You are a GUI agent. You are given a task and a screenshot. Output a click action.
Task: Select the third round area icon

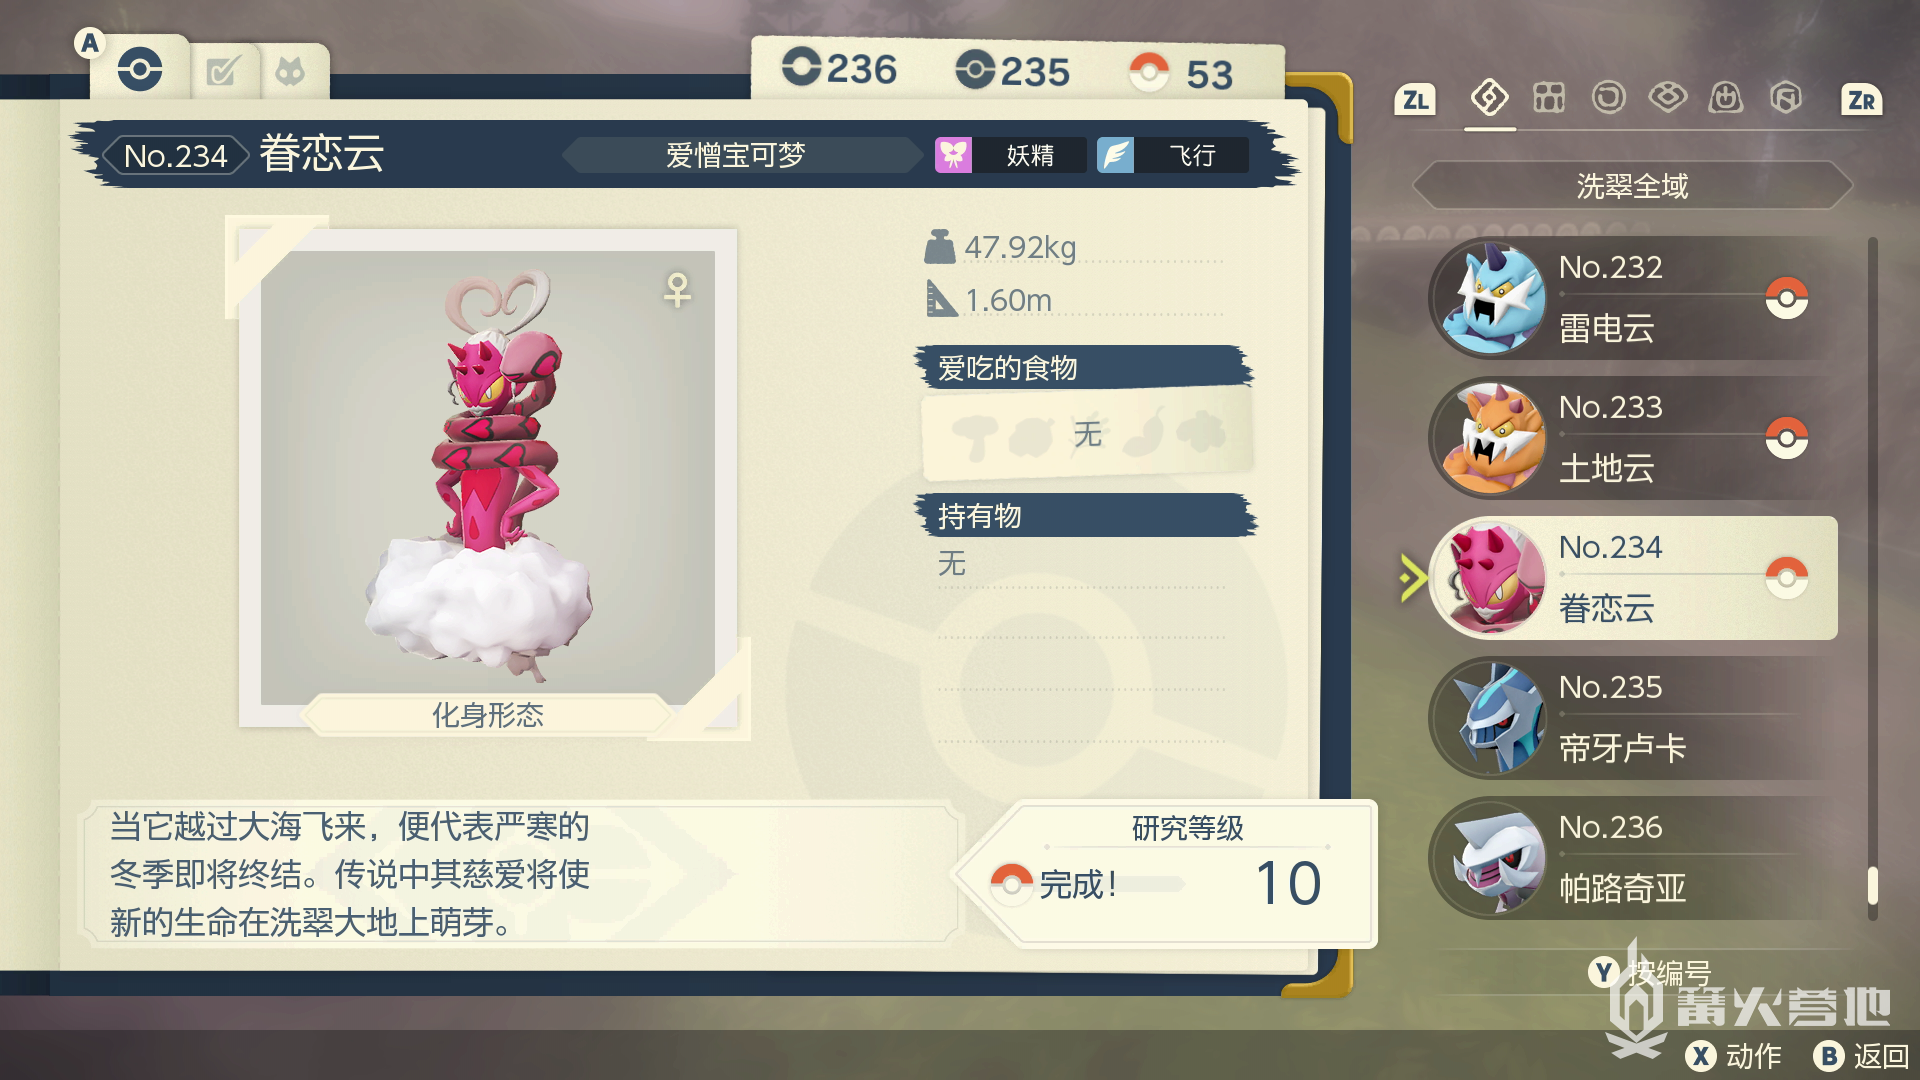click(x=1608, y=98)
